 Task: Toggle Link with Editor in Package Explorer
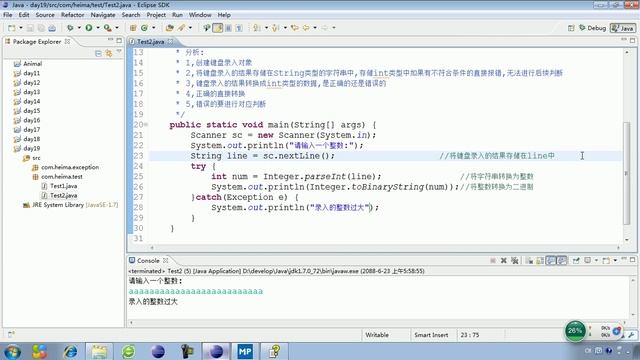109,53
